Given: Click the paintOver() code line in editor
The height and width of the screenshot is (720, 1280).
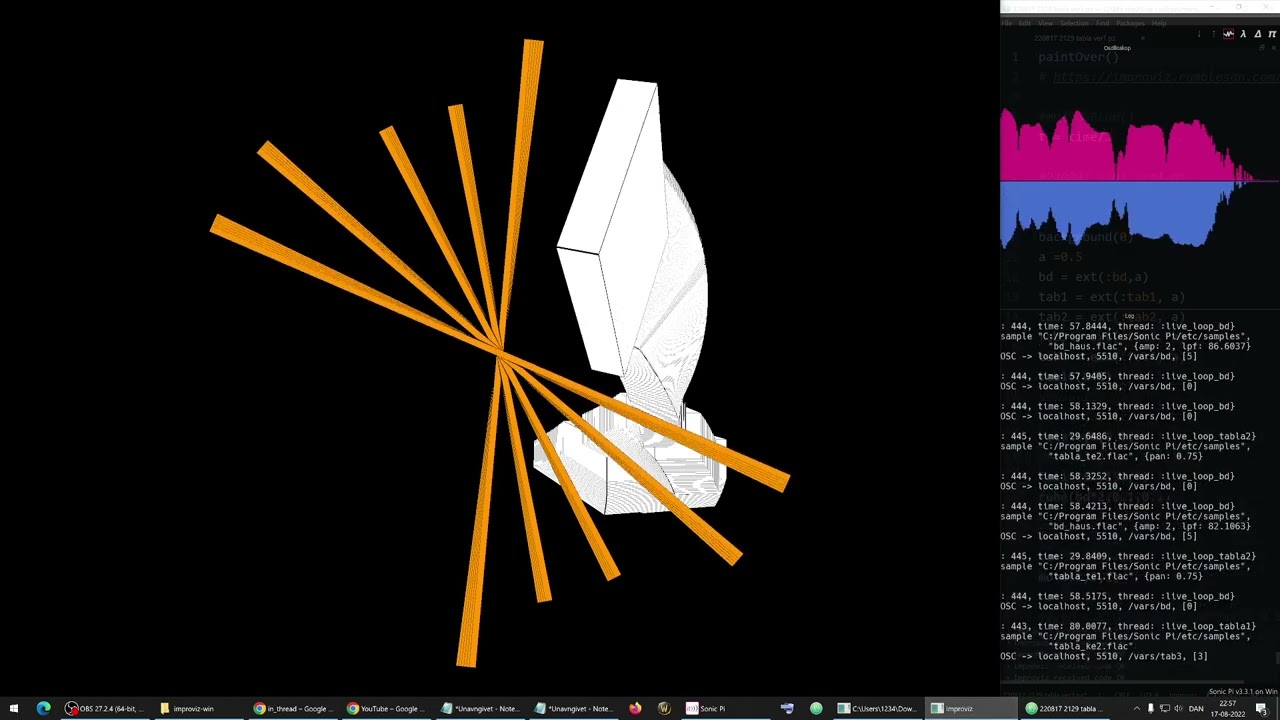Looking at the screenshot, I should [1078, 57].
